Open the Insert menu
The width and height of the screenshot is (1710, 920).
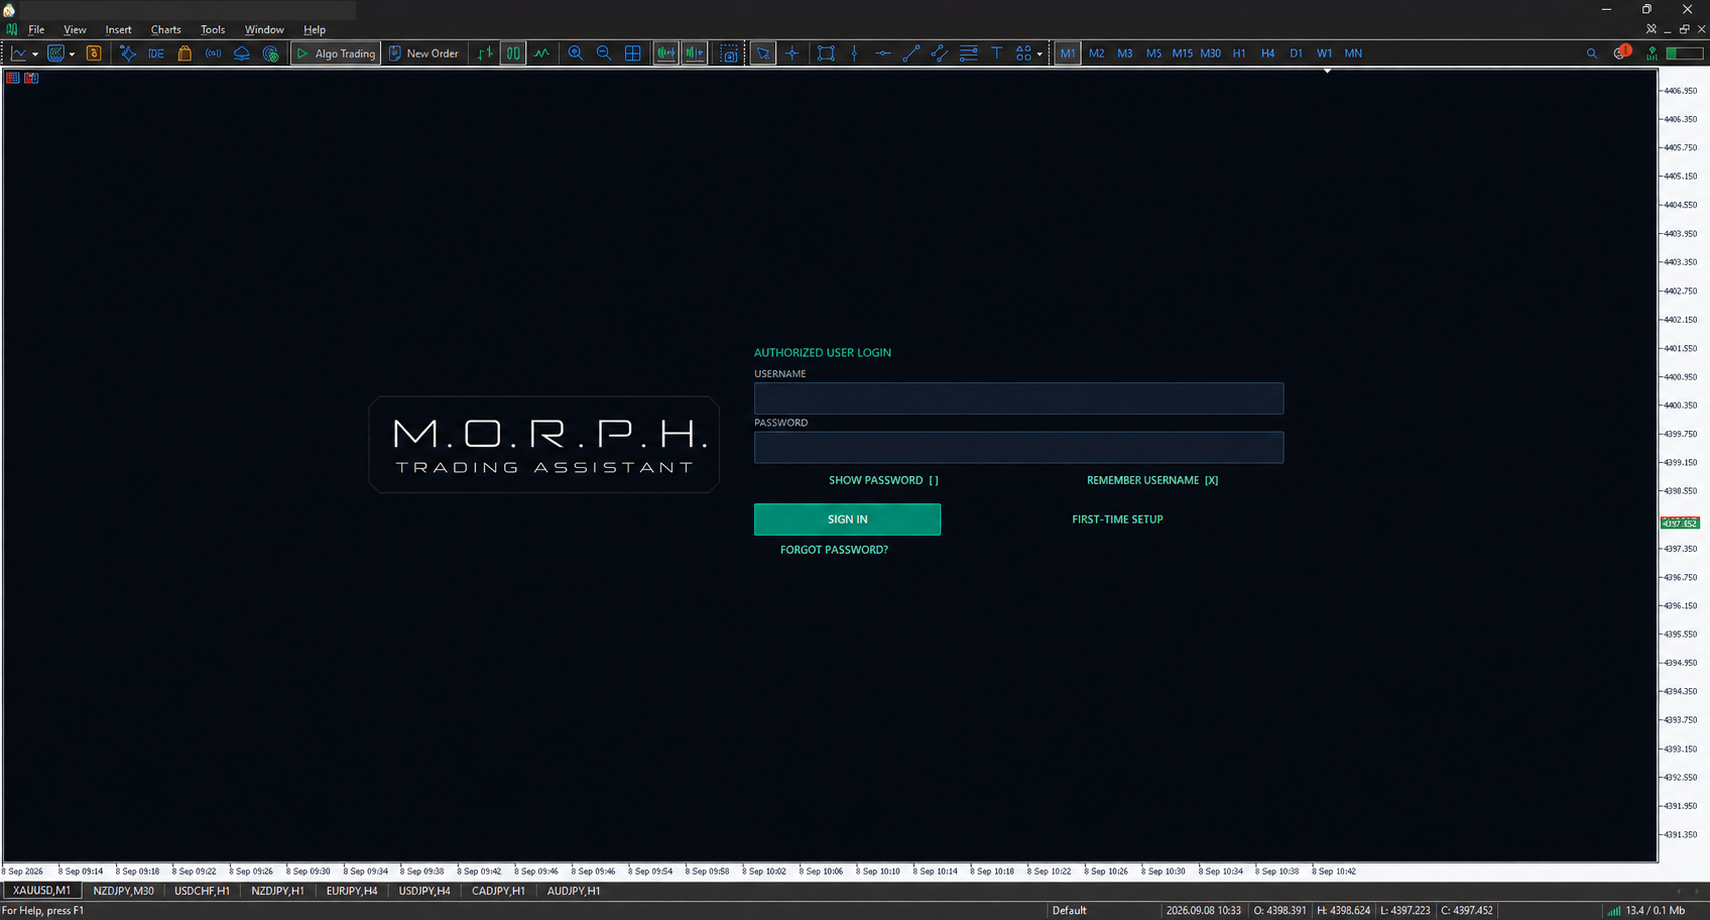118,29
